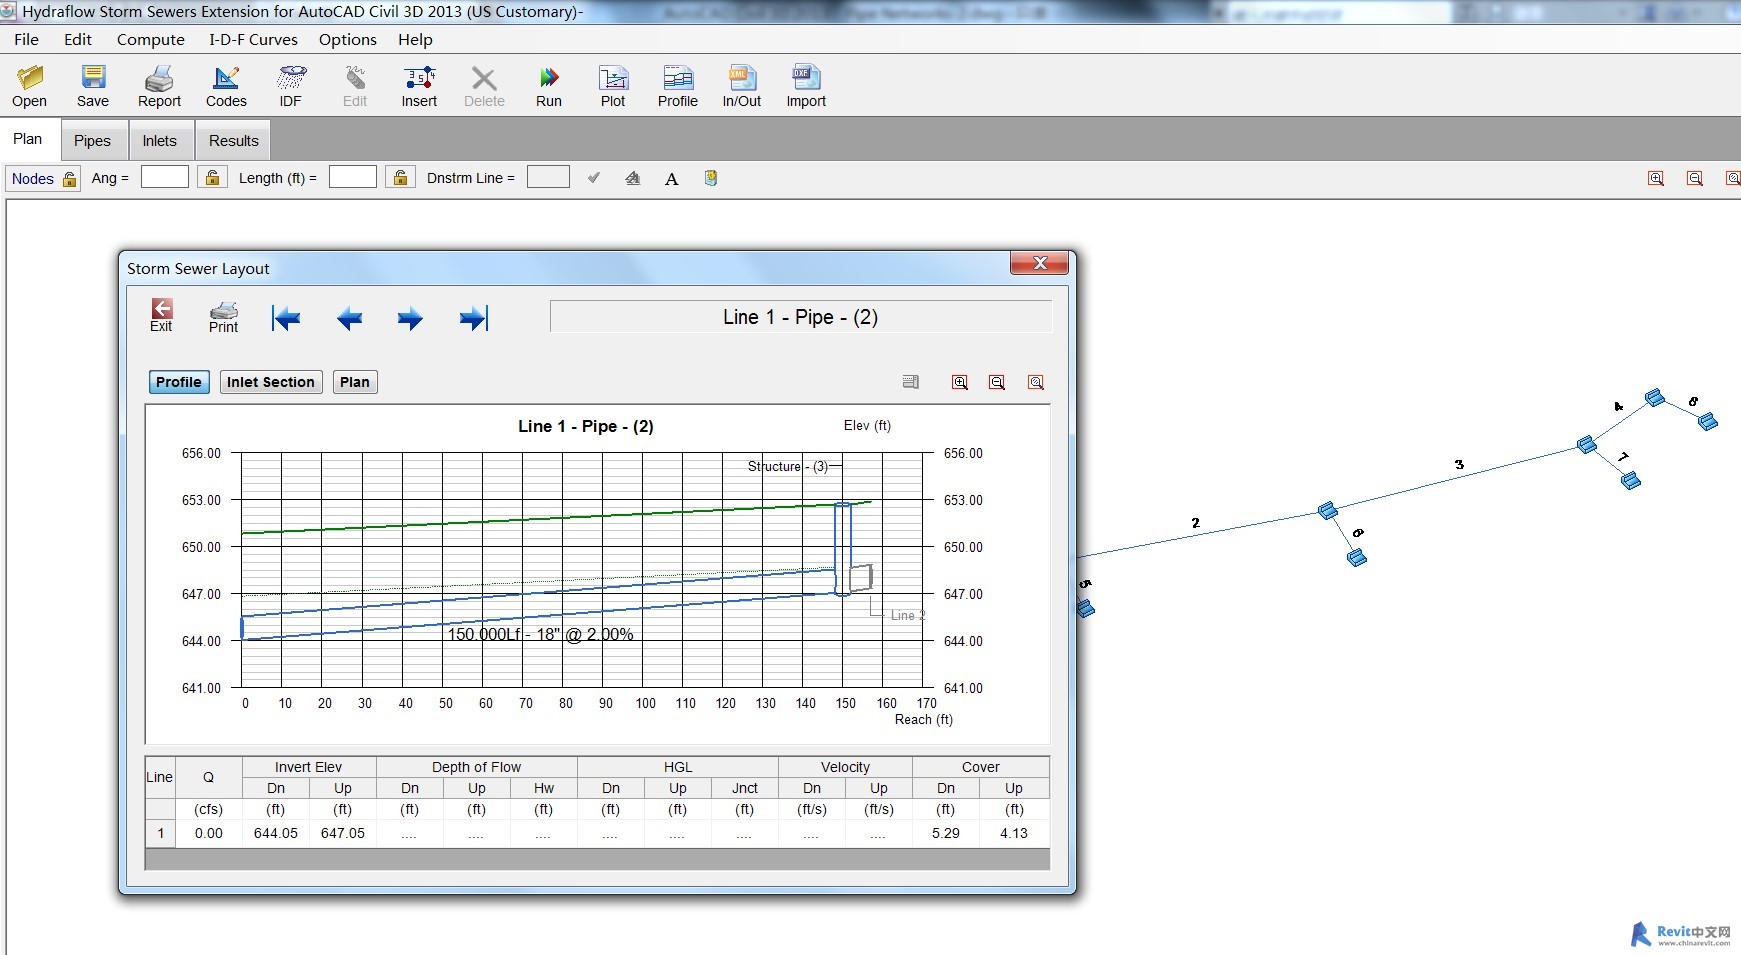Zoom in on main plan view
Image resolution: width=1741 pixels, height=955 pixels.
click(1656, 178)
